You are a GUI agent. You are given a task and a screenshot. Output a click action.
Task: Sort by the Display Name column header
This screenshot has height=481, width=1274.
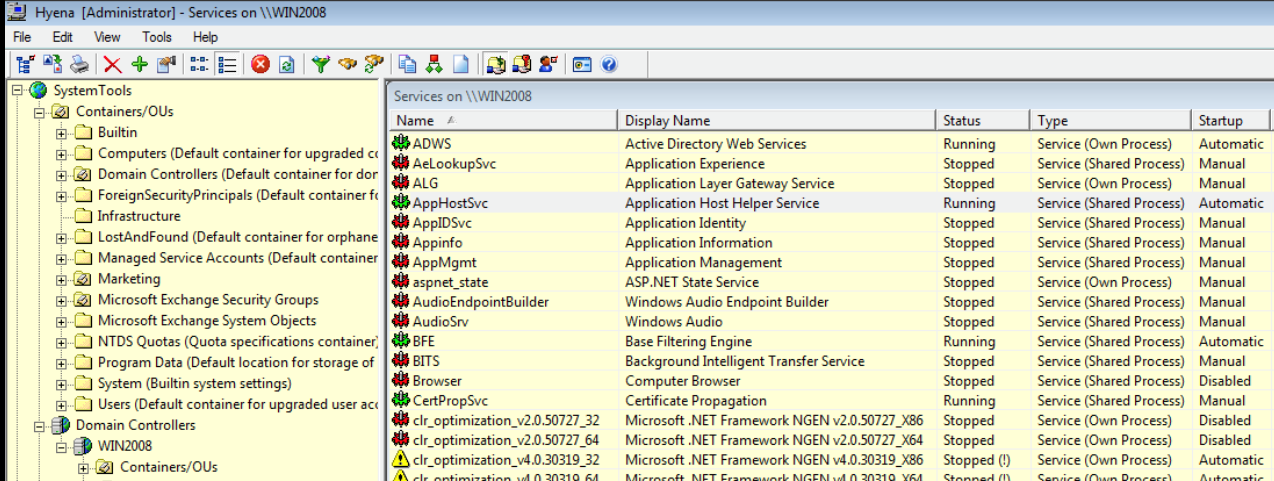click(x=777, y=120)
